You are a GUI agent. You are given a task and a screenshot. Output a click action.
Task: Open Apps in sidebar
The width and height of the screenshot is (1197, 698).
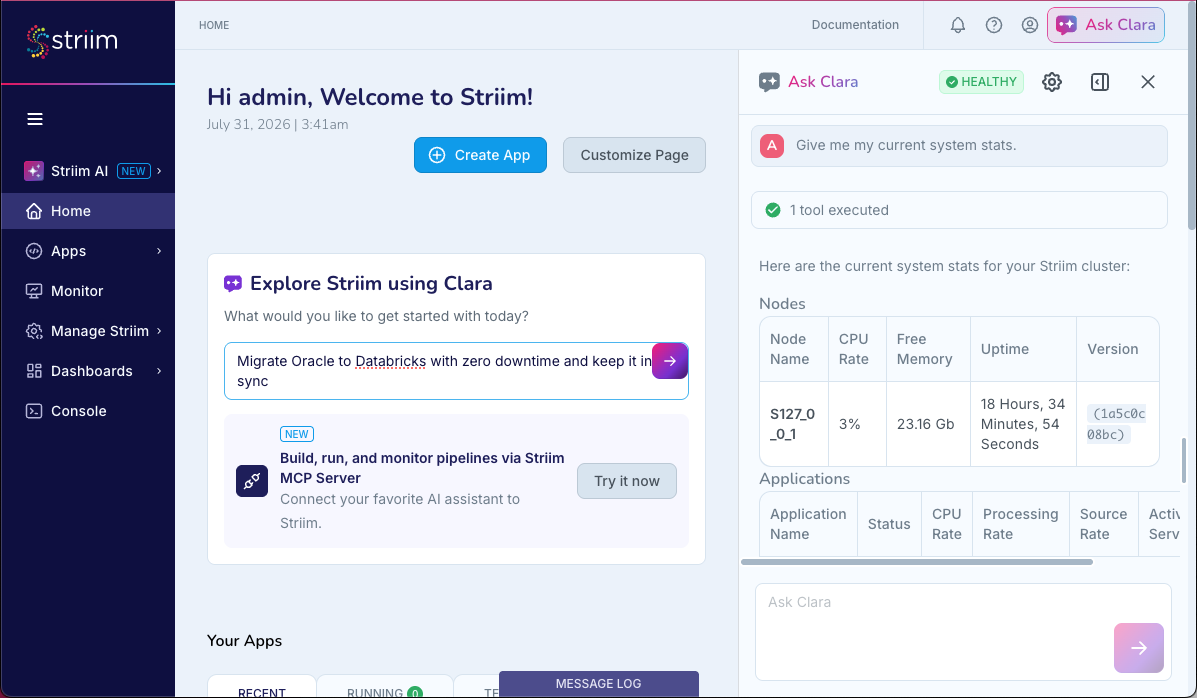(x=68, y=251)
